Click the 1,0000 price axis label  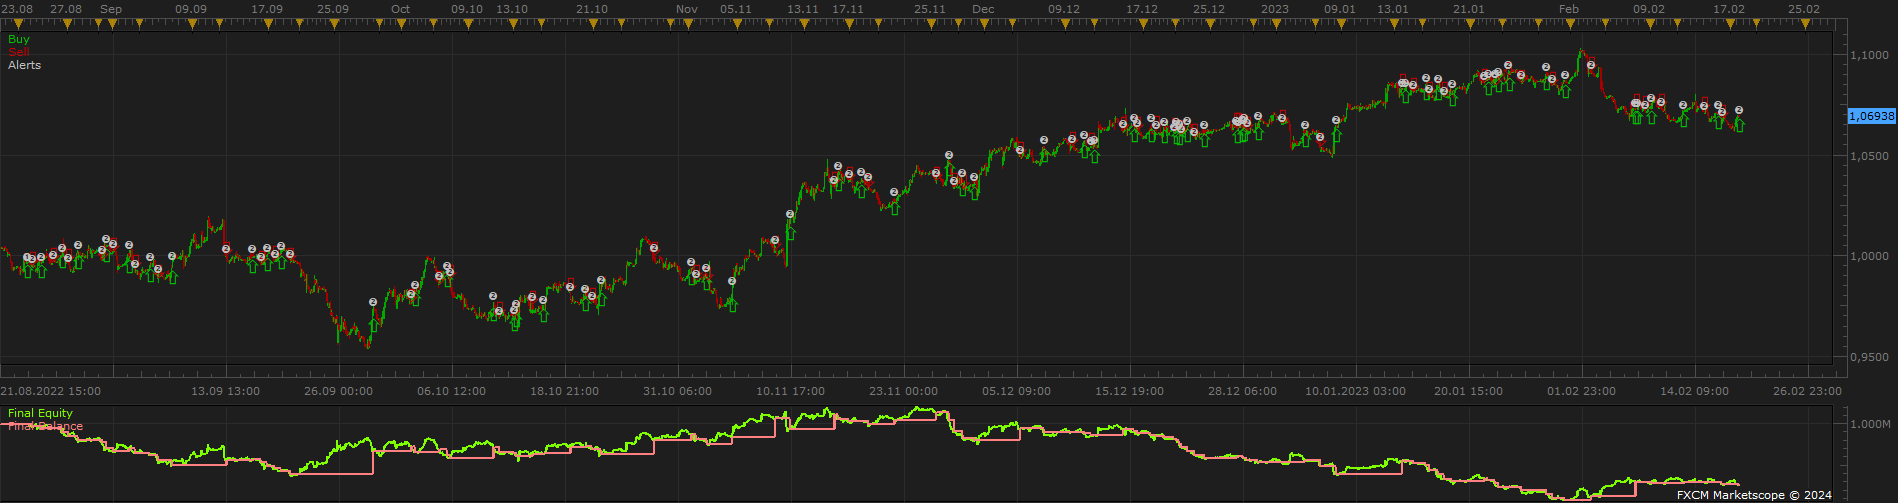1871,257
